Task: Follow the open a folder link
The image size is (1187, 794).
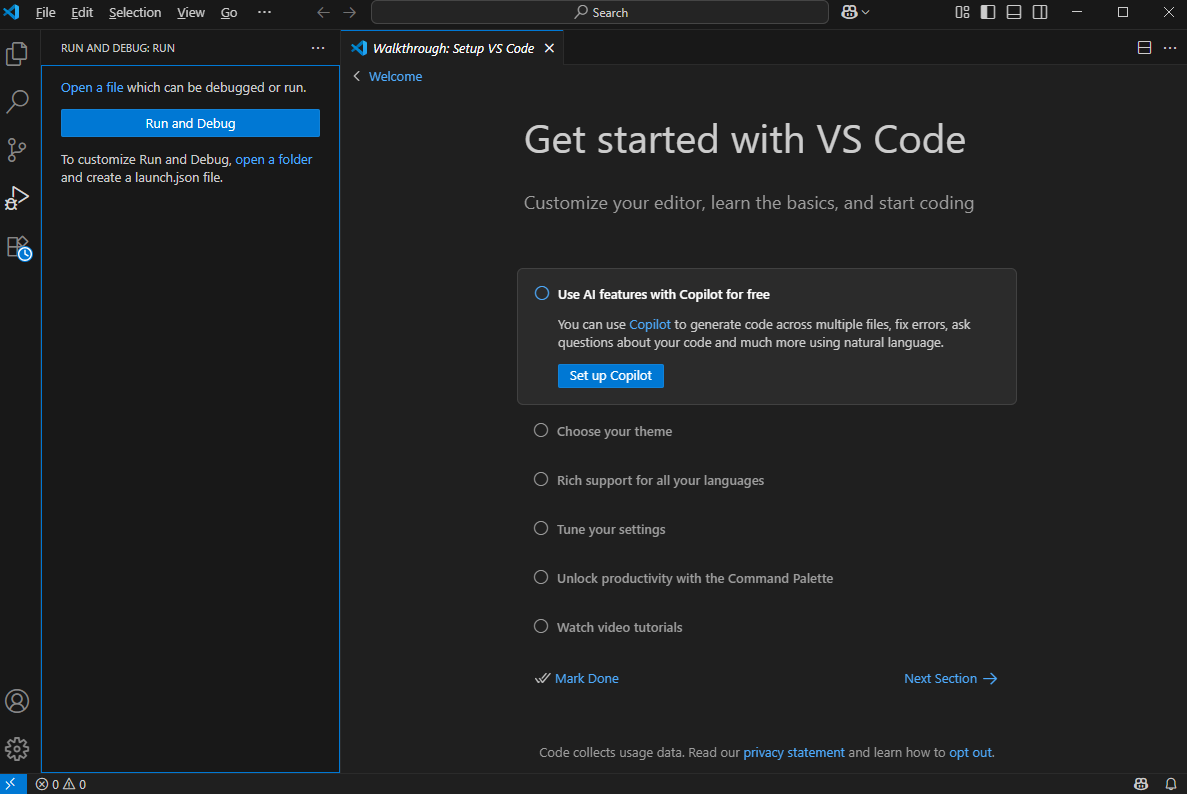Action: [274, 160]
